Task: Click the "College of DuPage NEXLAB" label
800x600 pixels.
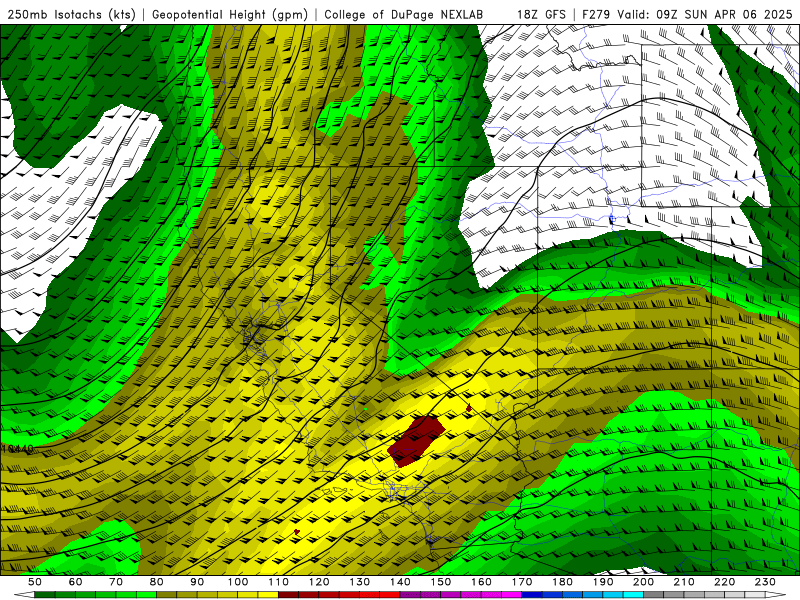Action: pyautogui.click(x=404, y=15)
